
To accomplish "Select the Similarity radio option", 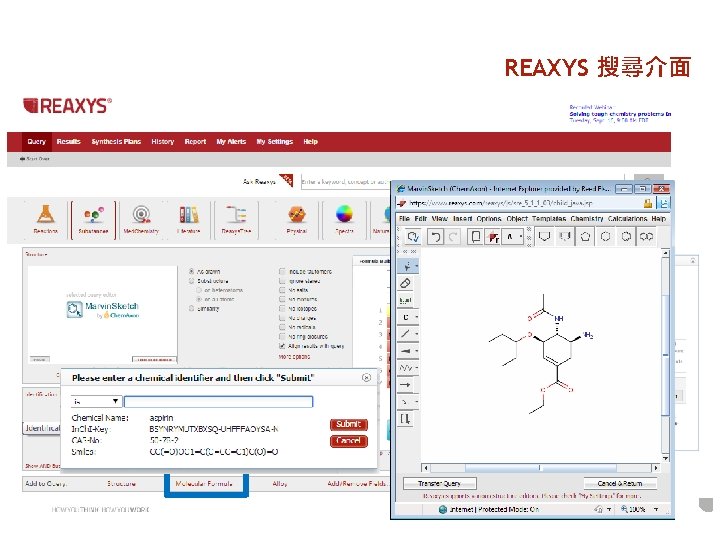I will pyautogui.click(x=191, y=309).
